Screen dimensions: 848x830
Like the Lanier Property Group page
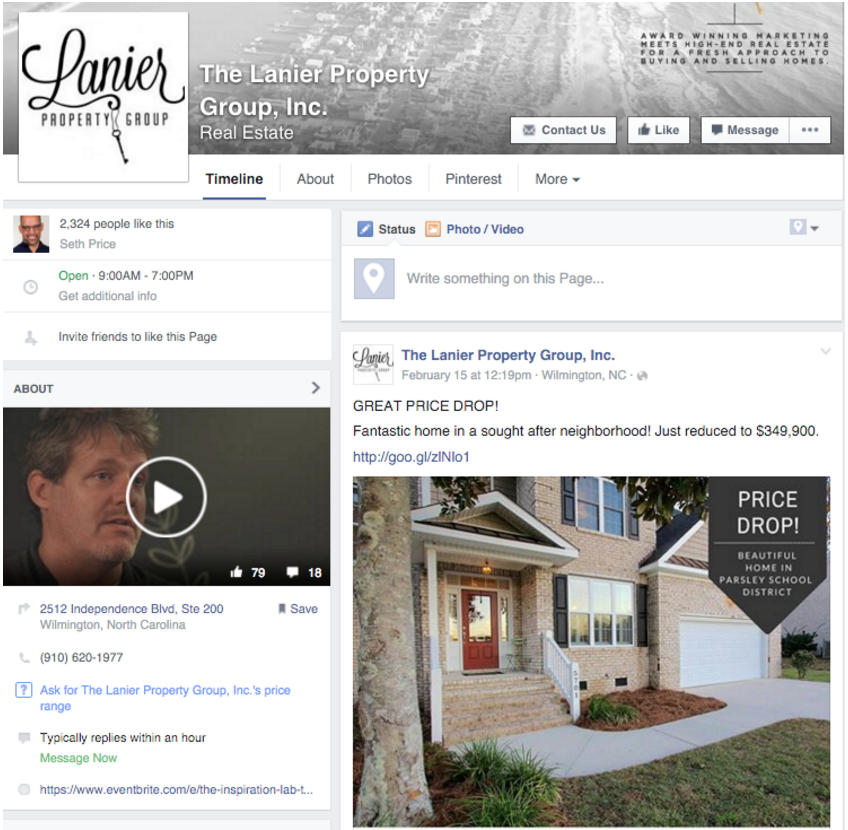(658, 130)
